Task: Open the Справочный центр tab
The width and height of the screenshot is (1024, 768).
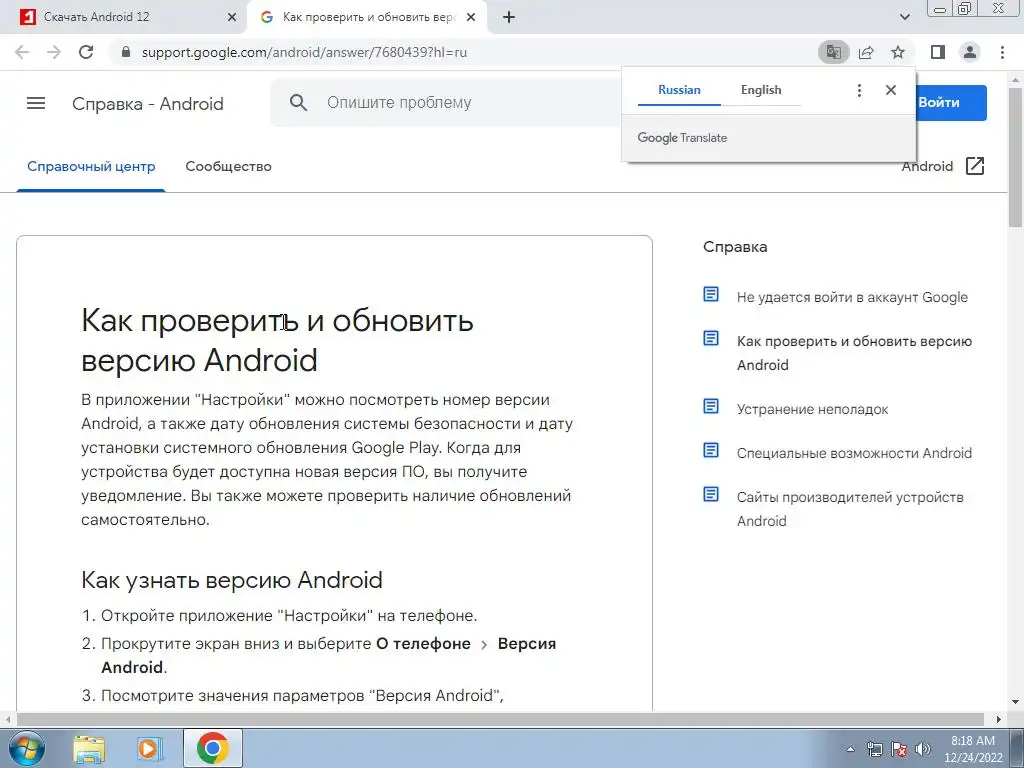Action: point(91,167)
